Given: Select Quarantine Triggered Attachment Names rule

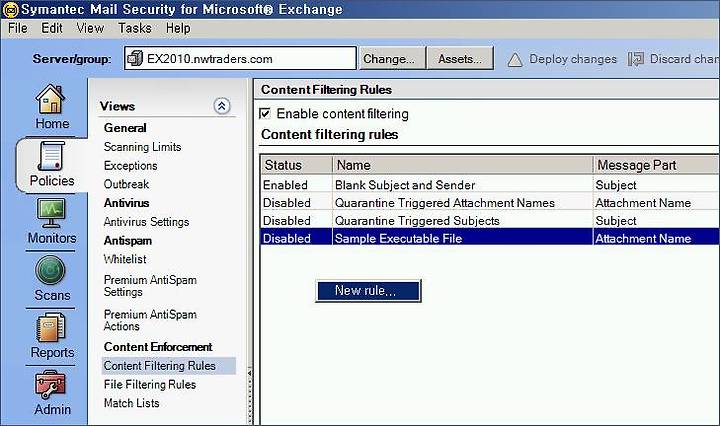Looking at the screenshot, I should point(489,203).
